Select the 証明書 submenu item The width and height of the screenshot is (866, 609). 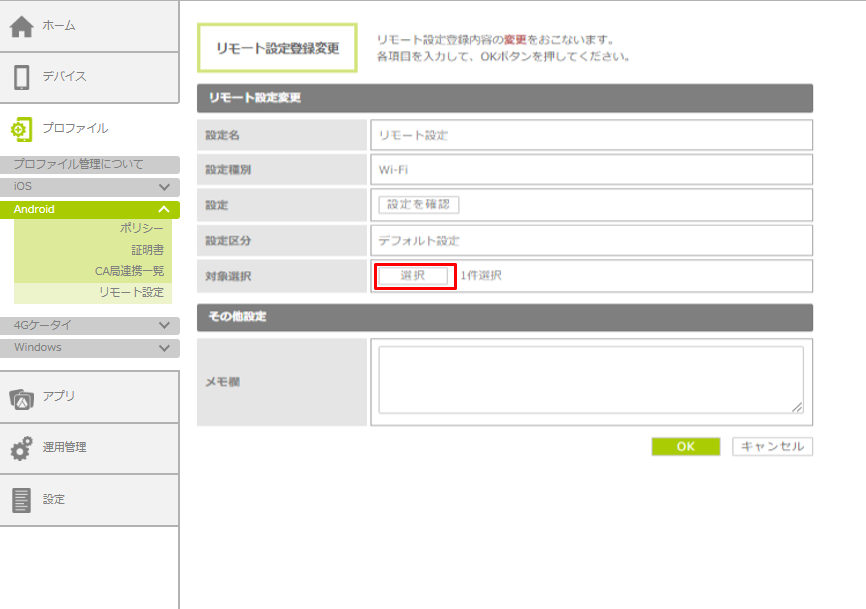click(x=147, y=250)
